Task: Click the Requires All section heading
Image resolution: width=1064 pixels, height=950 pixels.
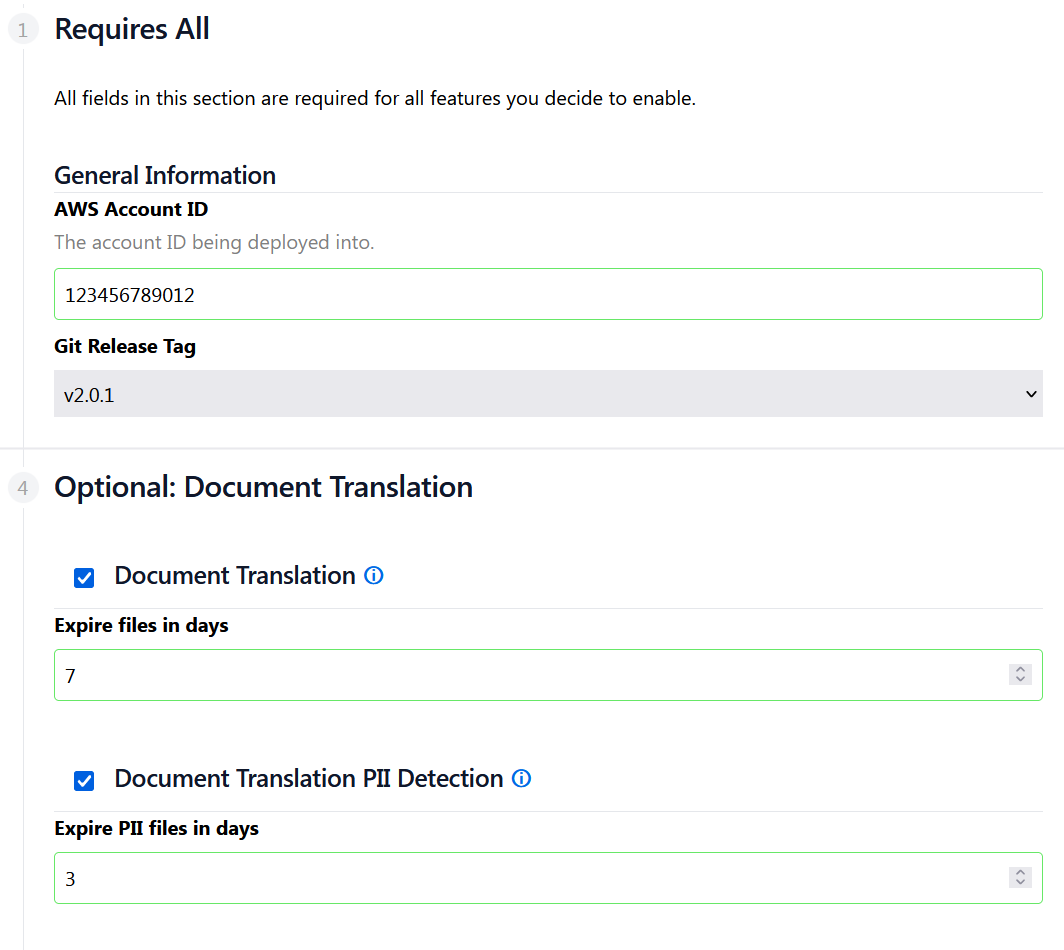Action: [131, 29]
